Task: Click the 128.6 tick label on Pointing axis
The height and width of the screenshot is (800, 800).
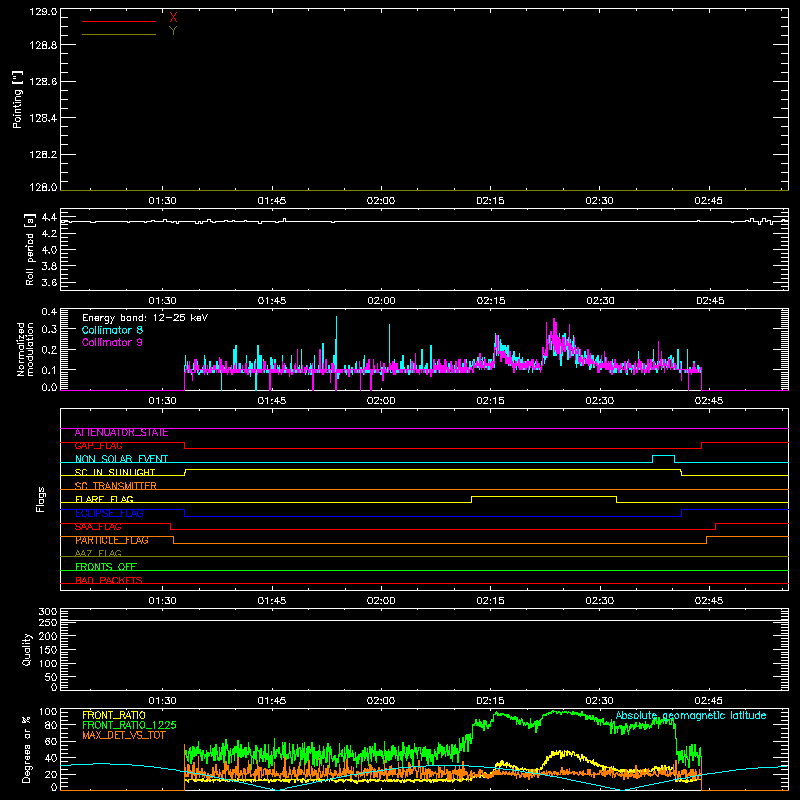Action: (x=43, y=81)
